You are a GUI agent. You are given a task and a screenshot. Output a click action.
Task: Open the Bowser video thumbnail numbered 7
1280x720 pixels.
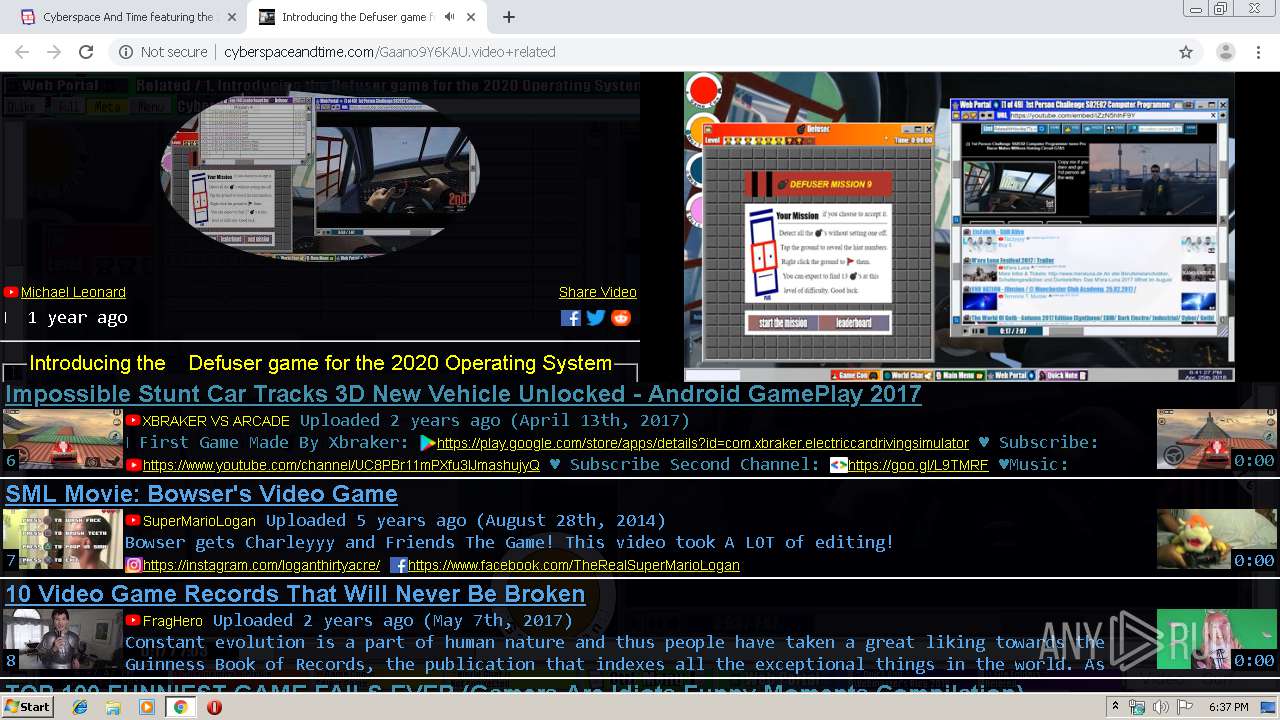pyautogui.click(x=62, y=539)
